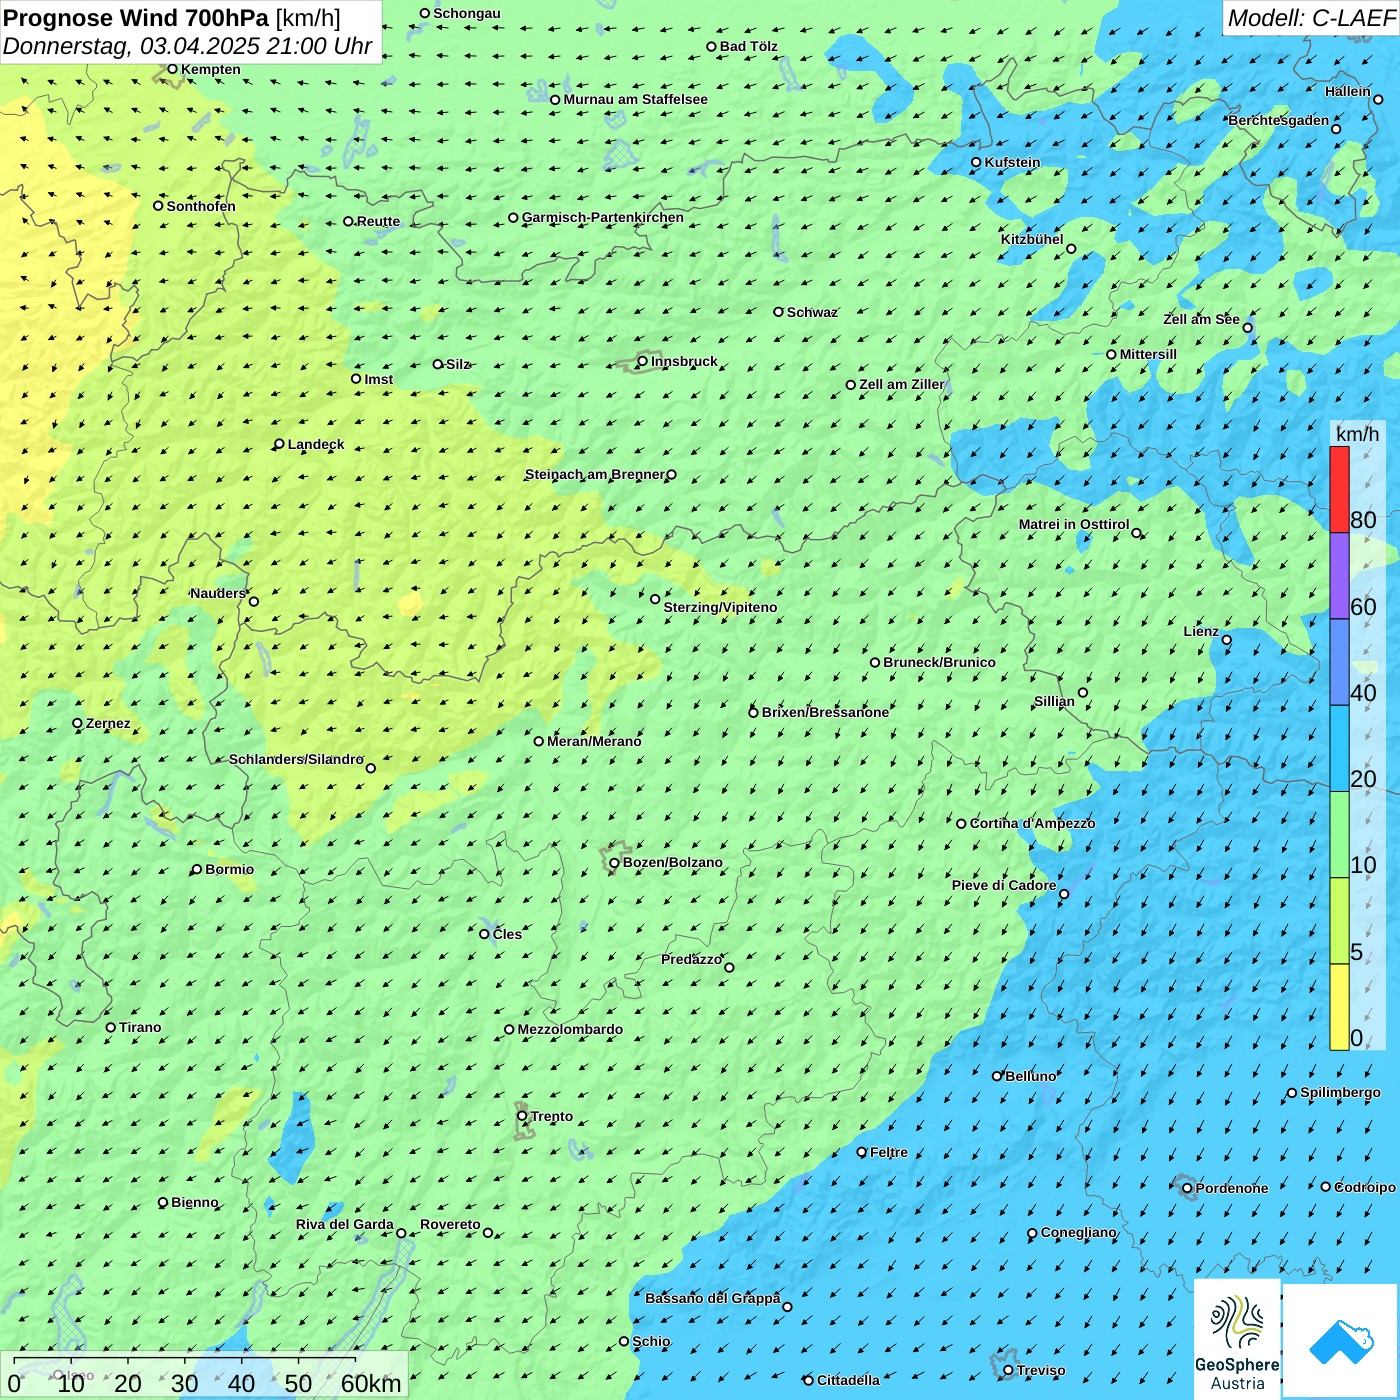Click the 'Prognose Wind 700hPa [km/h]' title
Image resolution: width=1400 pixels, height=1400 pixels.
click(x=172, y=18)
